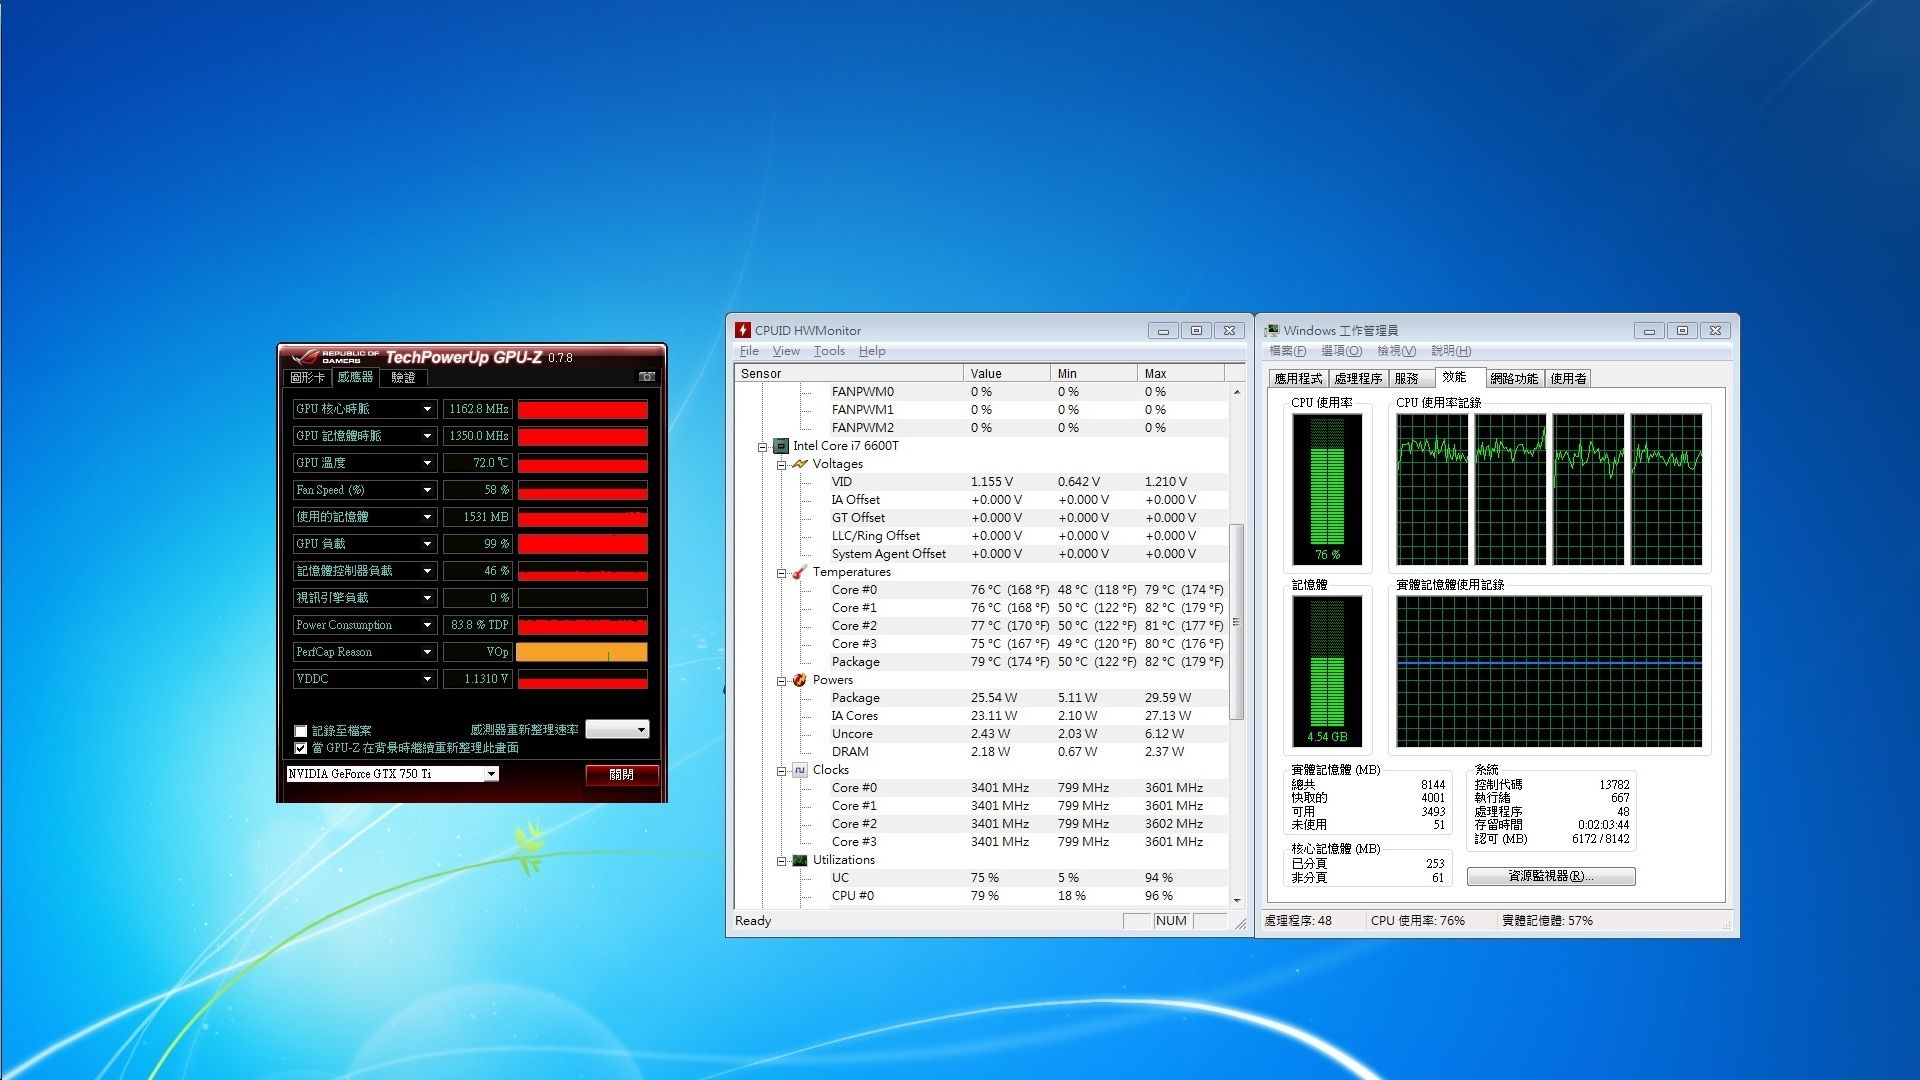This screenshot has width=1920, height=1080.
Task: Collapse the Voltages tree node
Action: 782,465
